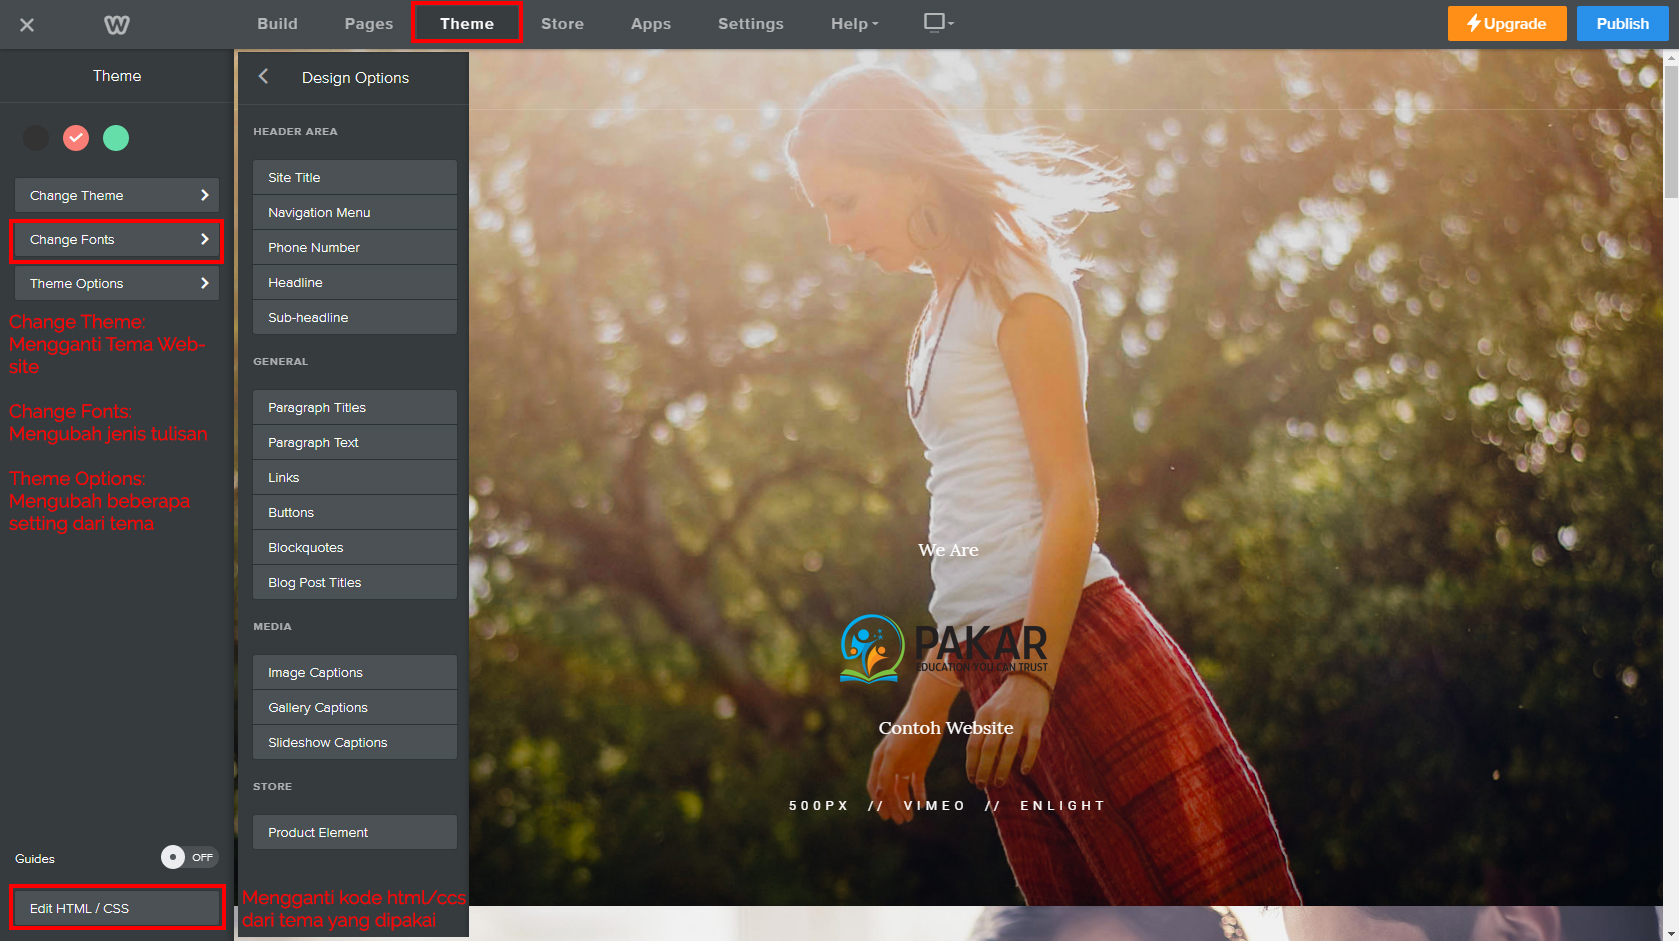
Task: Select Links design option
Action: click(x=355, y=477)
